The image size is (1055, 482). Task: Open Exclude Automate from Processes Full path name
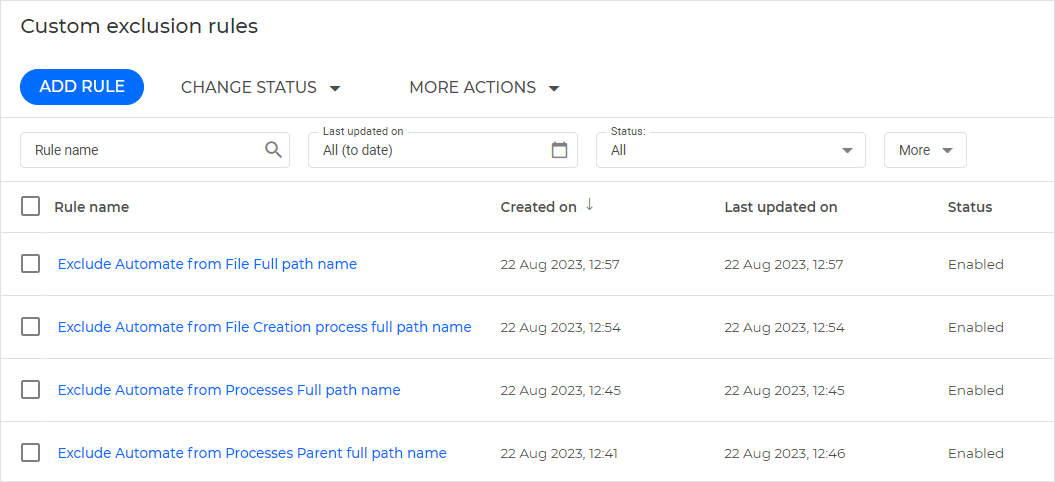[229, 390]
